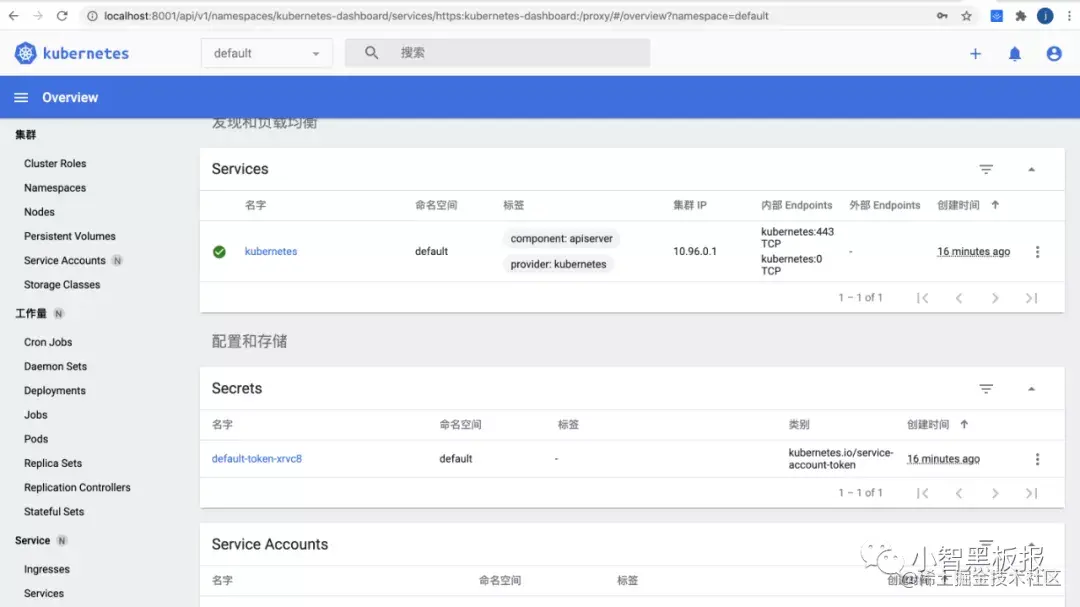Go to last page of Services
Viewport: 1080px width, 607px height.
[1031, 298]
